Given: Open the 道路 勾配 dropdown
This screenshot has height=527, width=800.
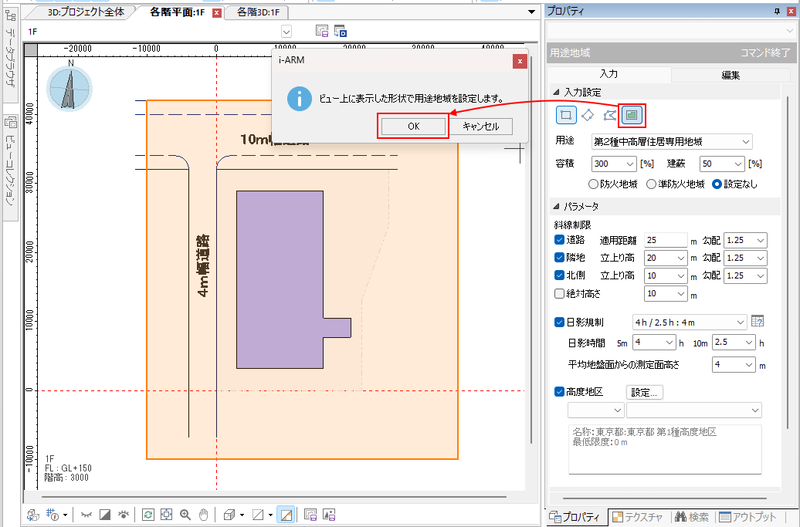Looking at the screenshot, I should tap(745, 240).
